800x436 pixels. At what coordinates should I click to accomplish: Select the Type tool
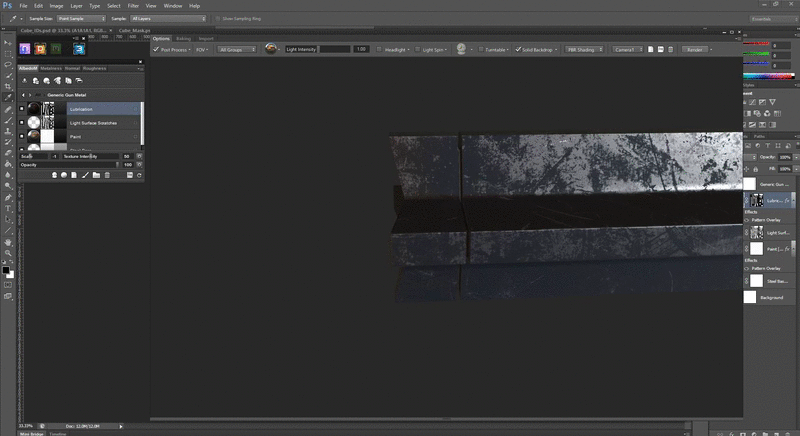(x=8, y=209)
